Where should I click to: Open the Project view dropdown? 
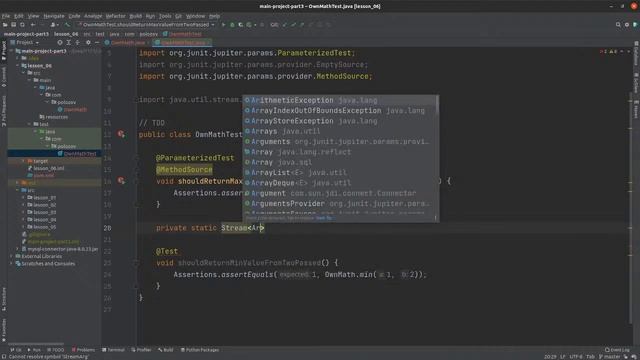pyautogui.click(x=24, y=42)
